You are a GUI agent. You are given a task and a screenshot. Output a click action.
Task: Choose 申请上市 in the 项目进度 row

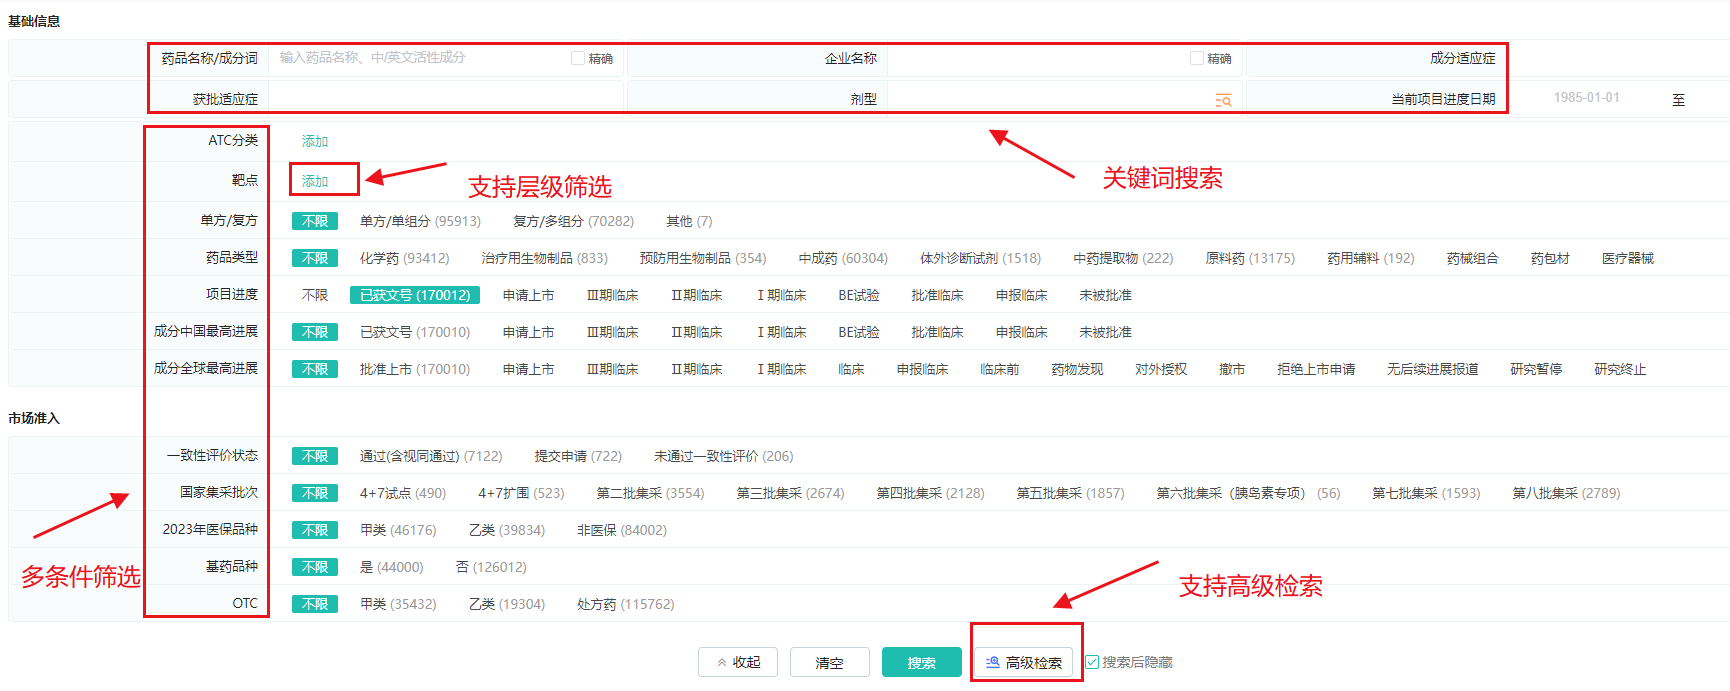pos(528,295)
